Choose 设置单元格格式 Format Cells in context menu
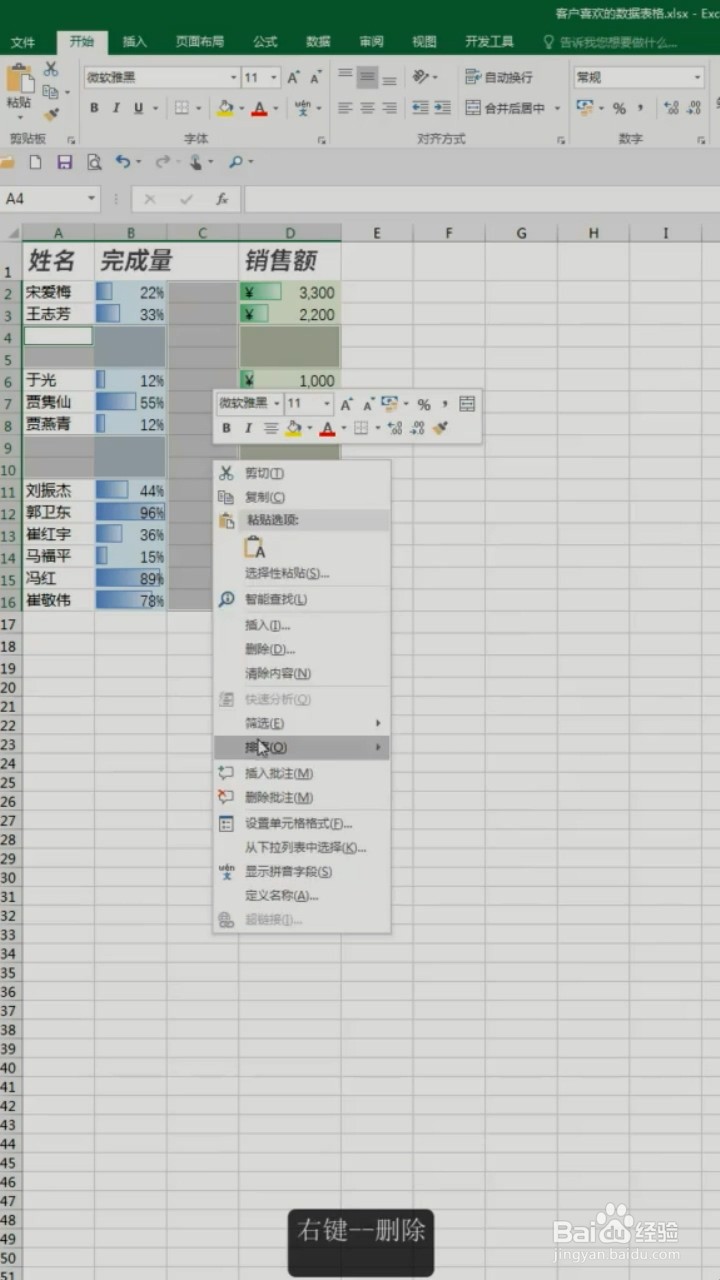 301,823
